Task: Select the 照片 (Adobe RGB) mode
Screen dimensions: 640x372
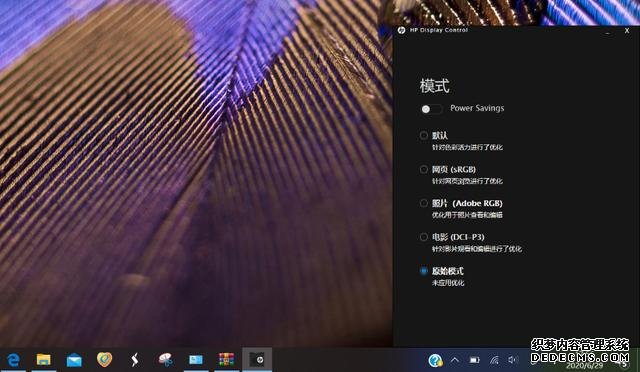Action: (x=424, y=203)
